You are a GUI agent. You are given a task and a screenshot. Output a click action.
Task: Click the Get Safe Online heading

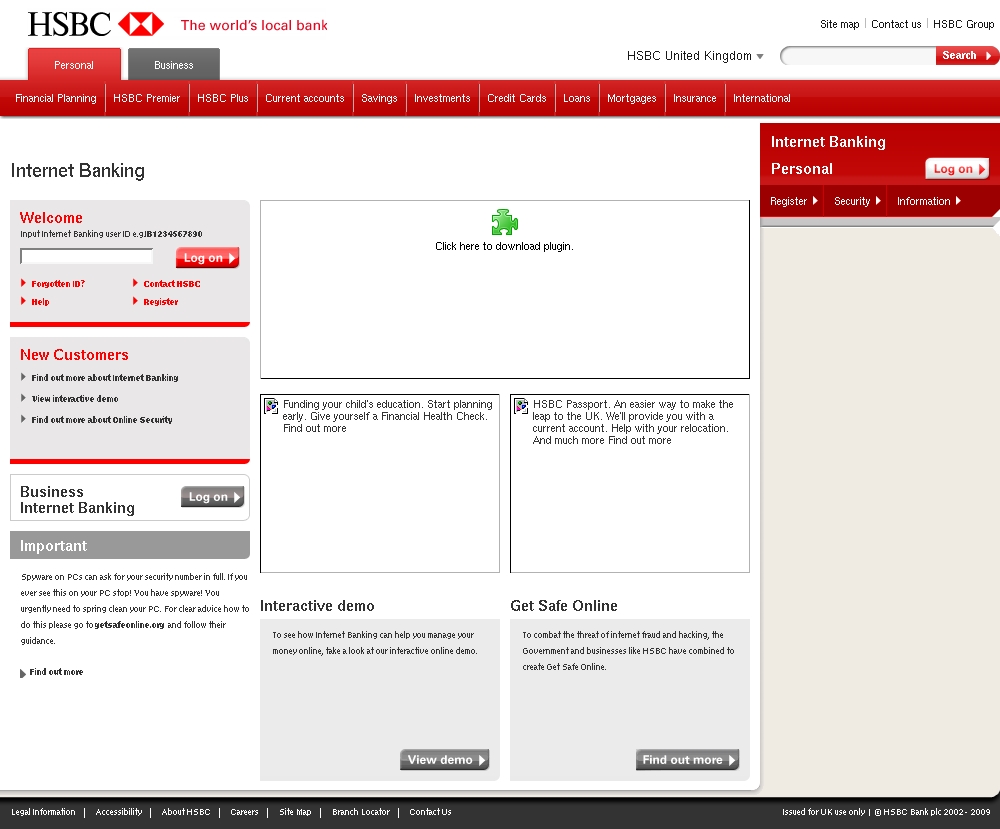(564, 606)
